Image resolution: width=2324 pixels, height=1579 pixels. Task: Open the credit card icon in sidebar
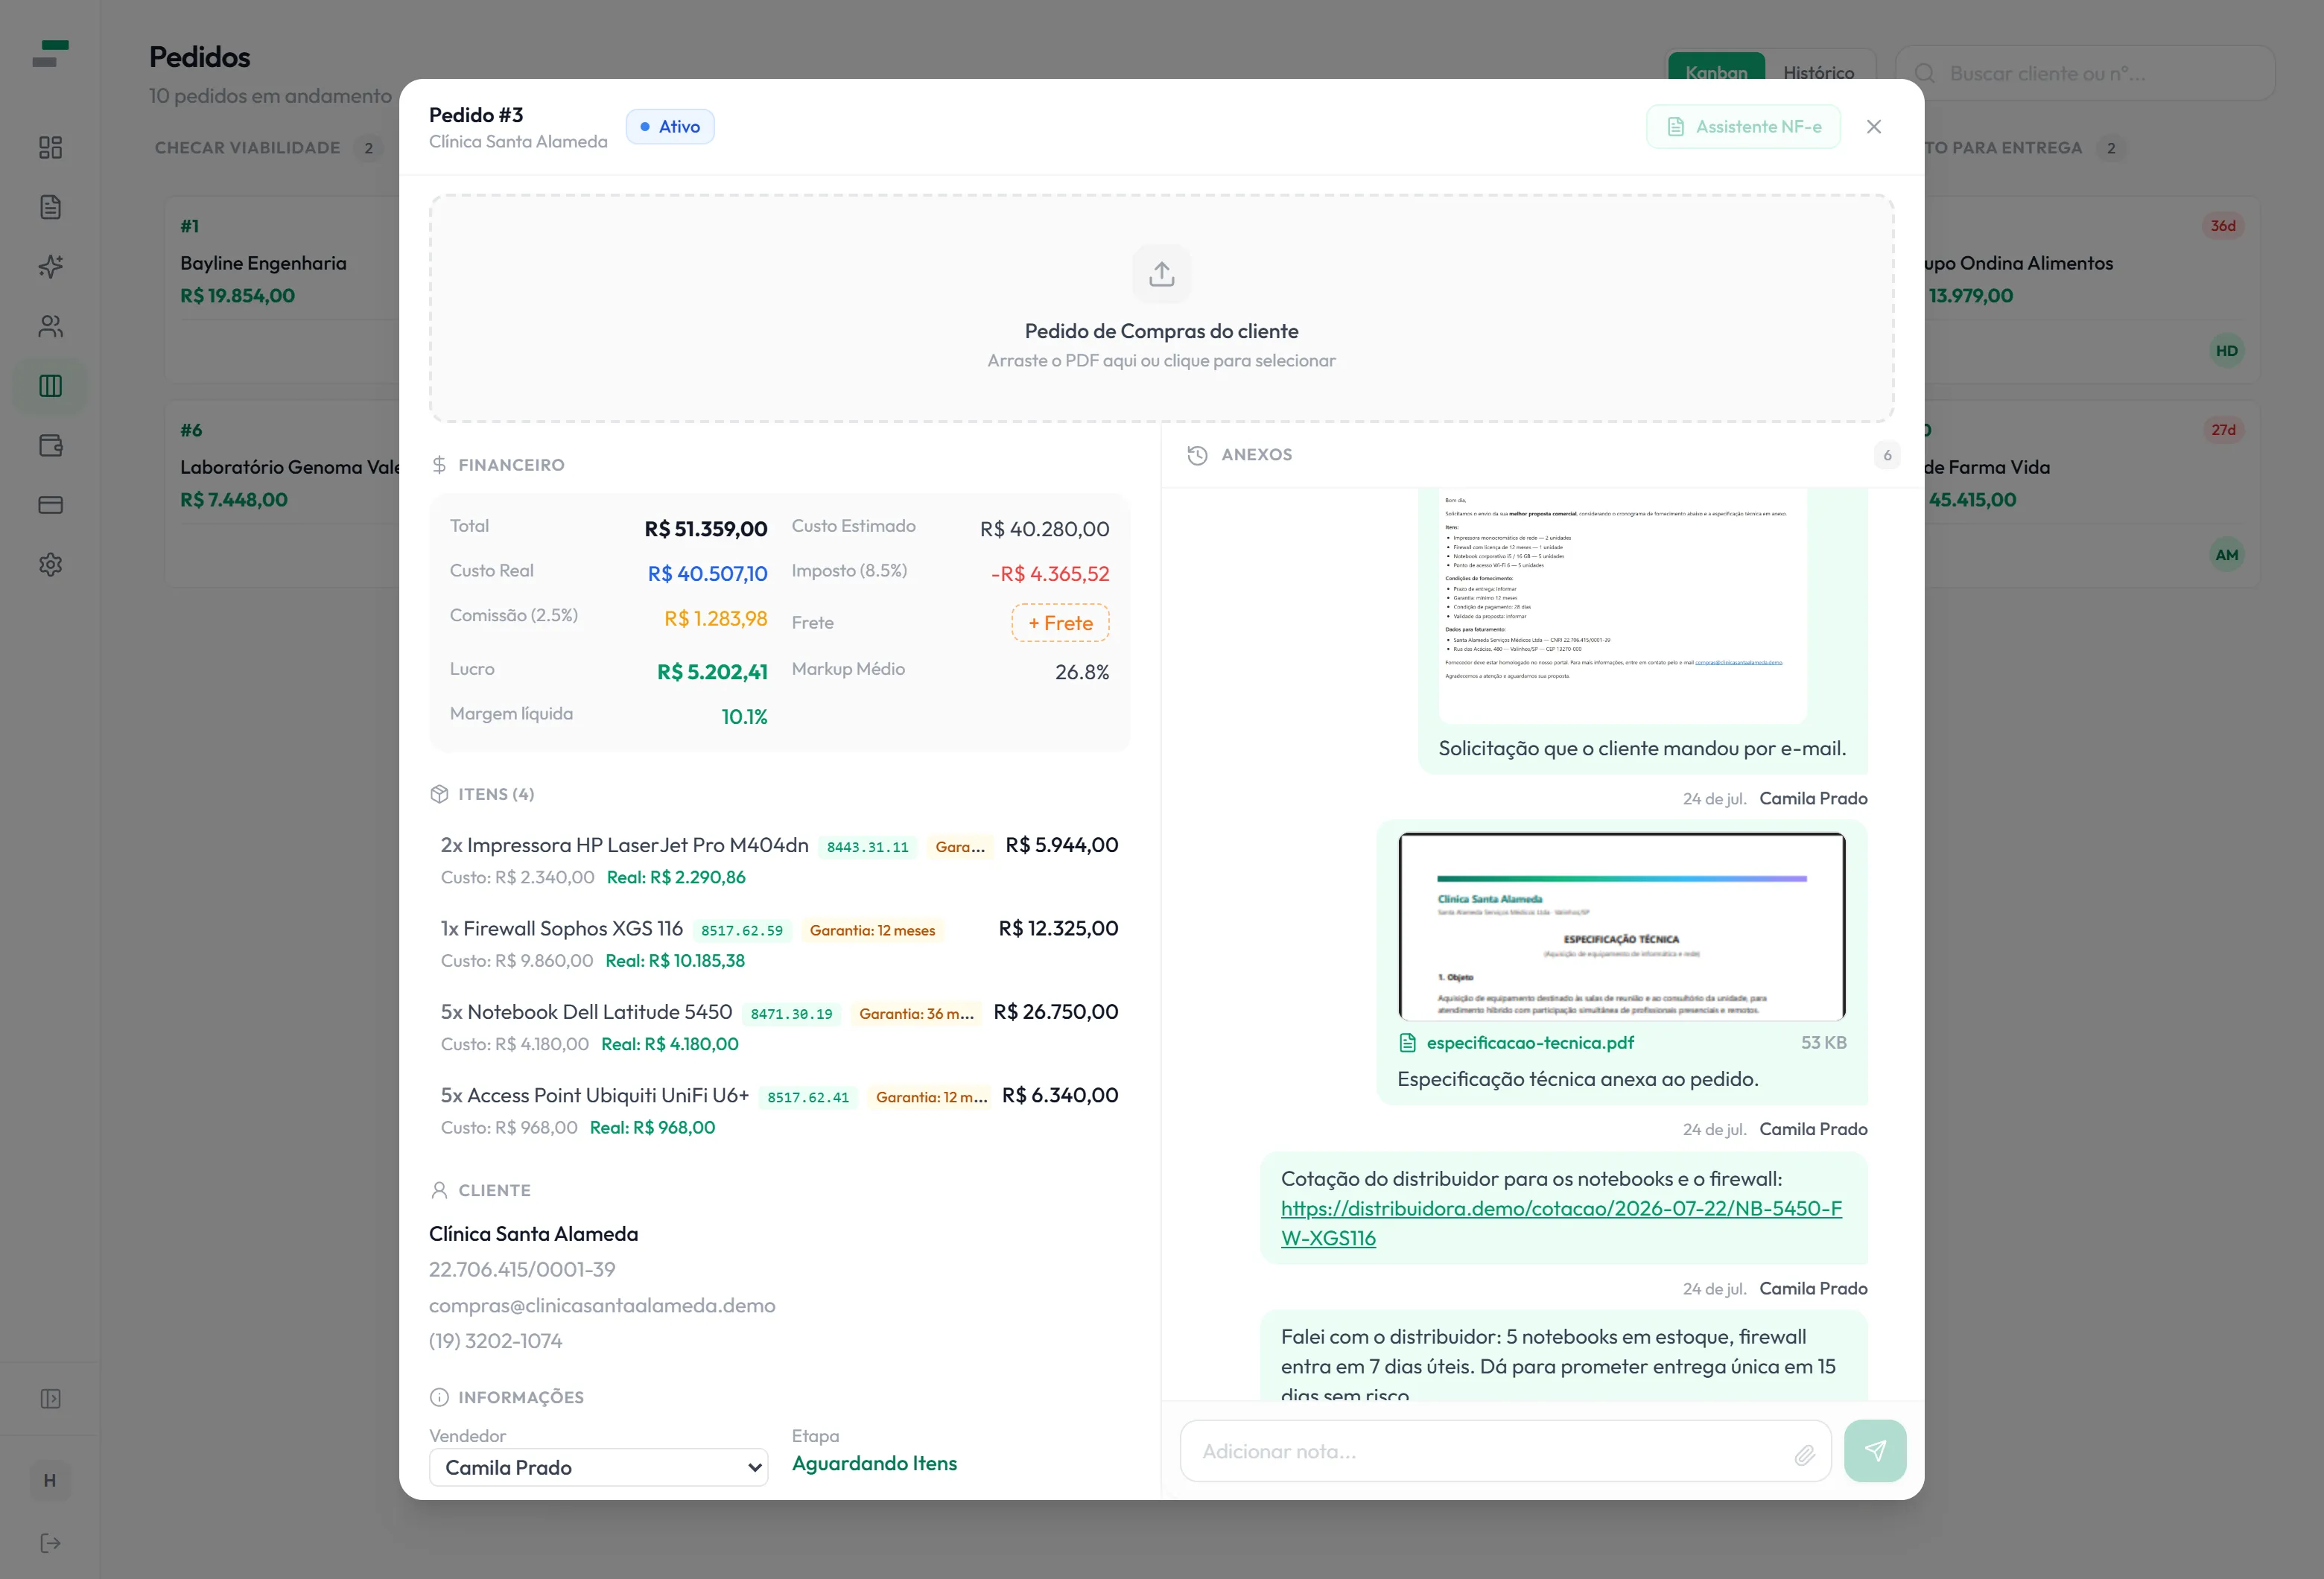pyautogui.click(x=50, y=504)
